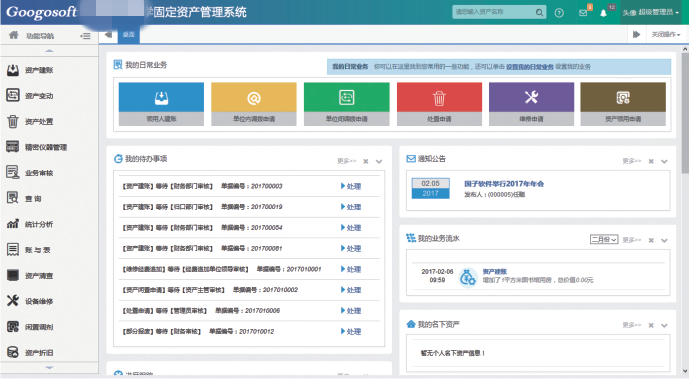
Task: Open 资产建账 in the sidebar
Action: 39,70
